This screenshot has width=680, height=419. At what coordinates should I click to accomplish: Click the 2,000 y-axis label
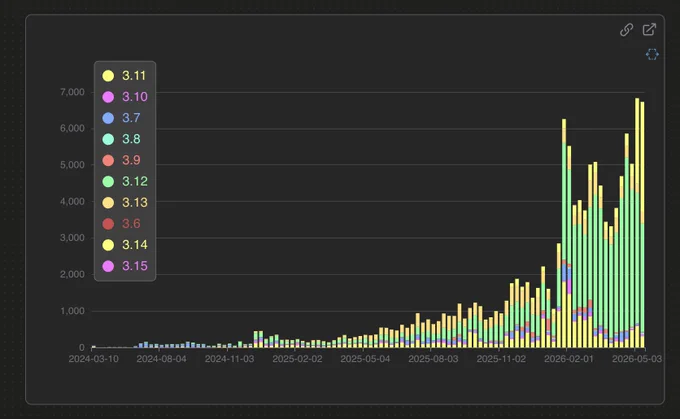(72, 275)
